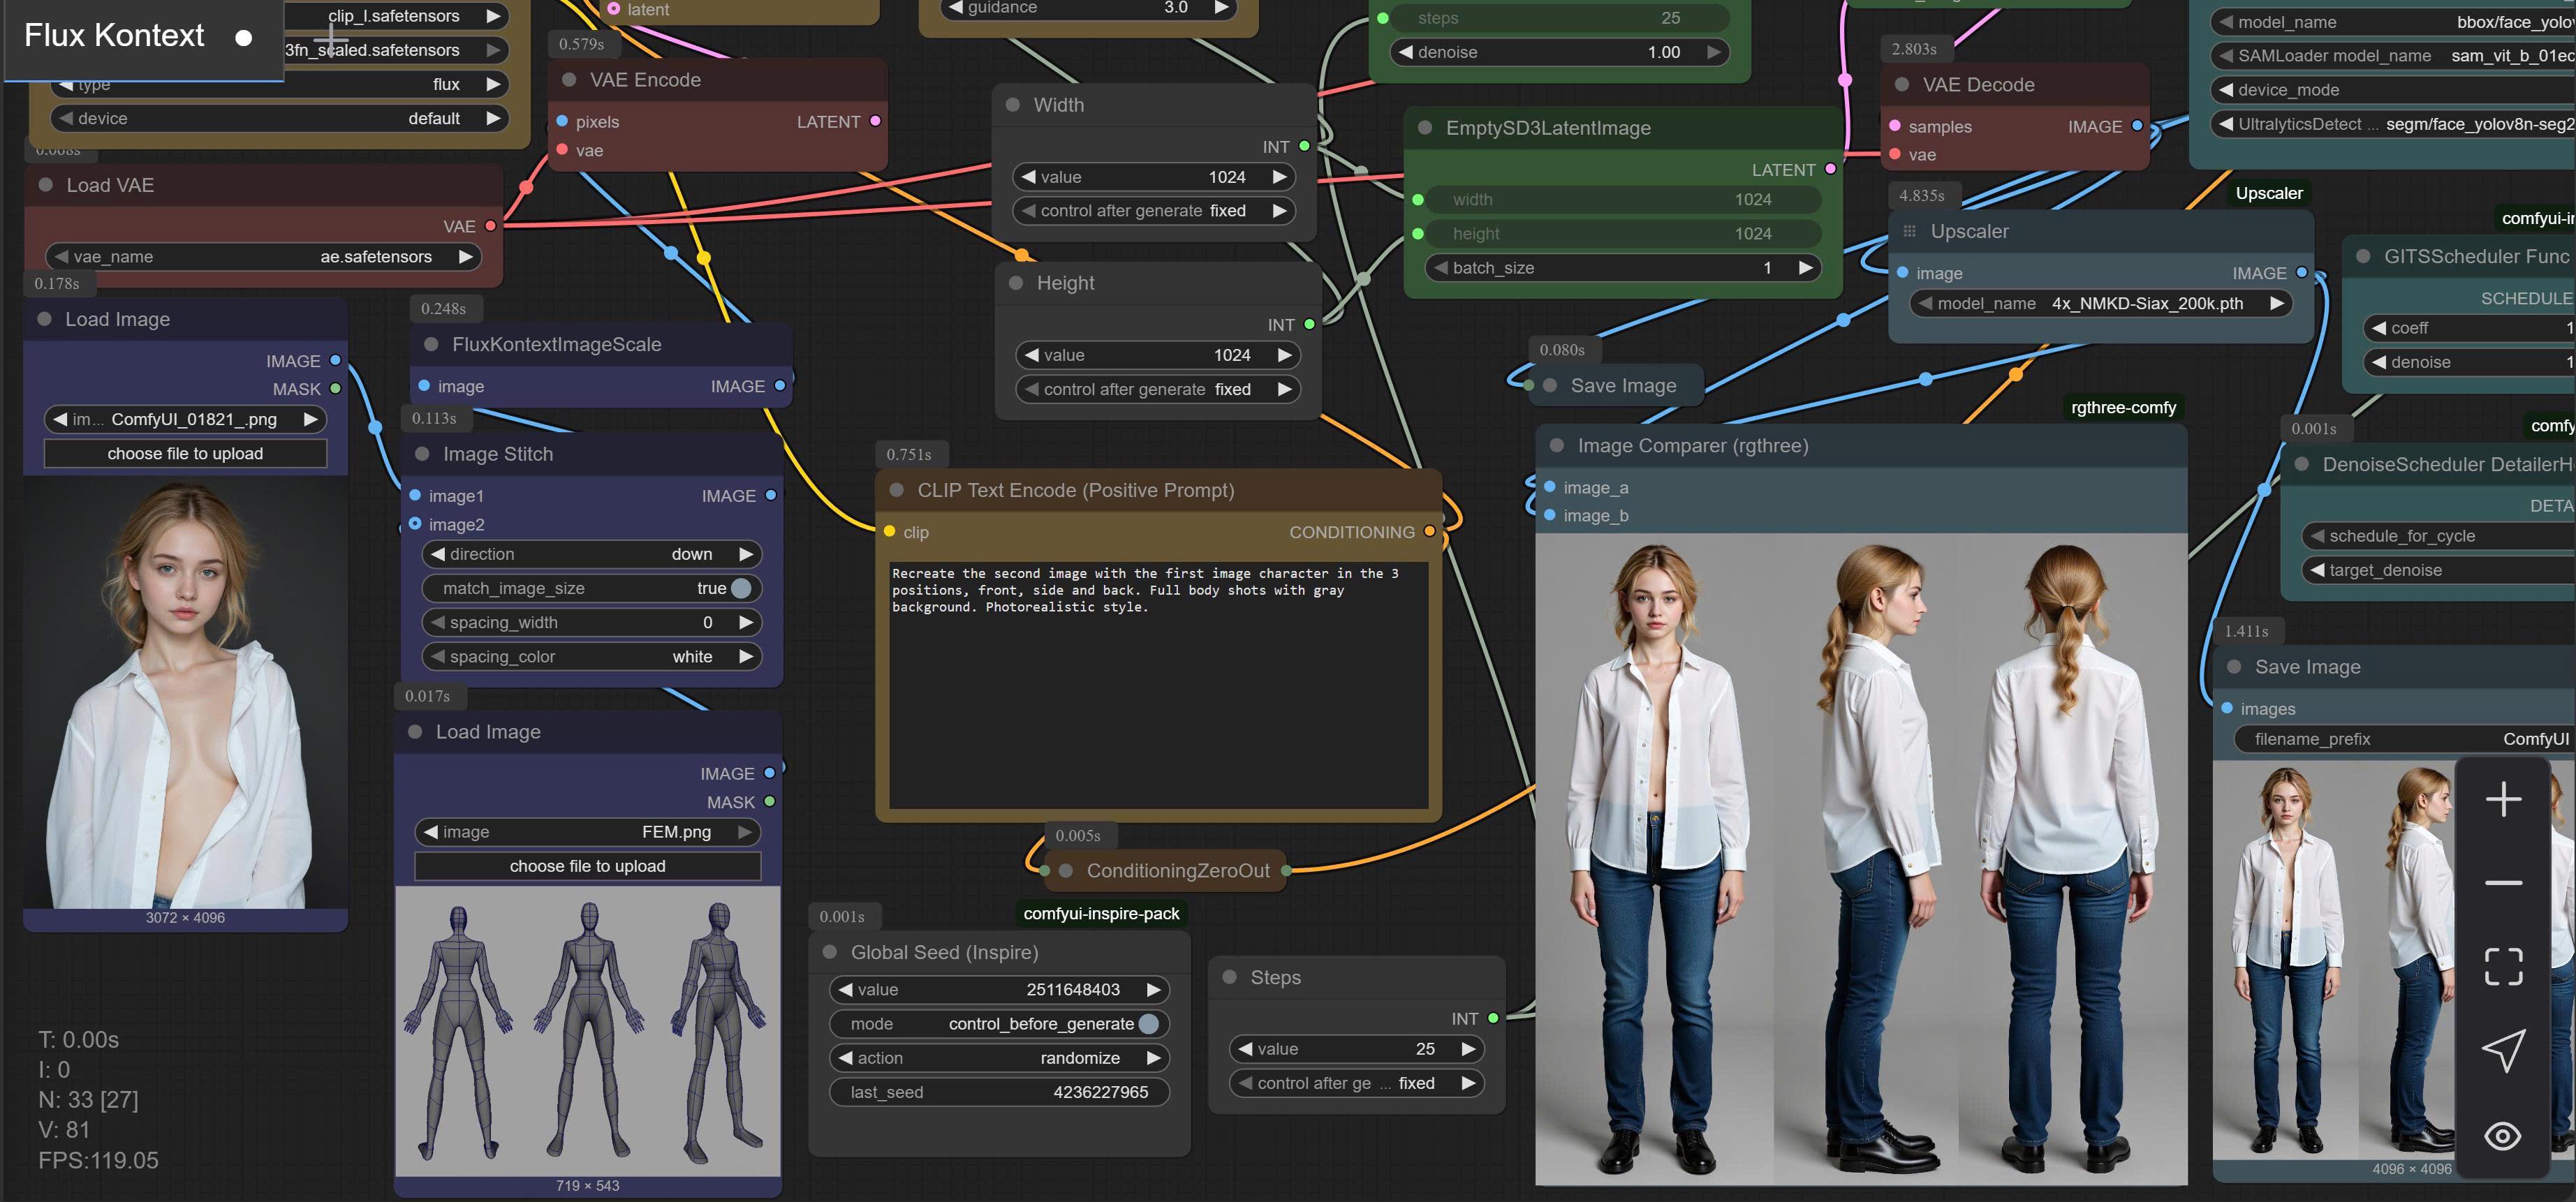
Task: Click the blonde woman portrait preview thumbnail
Action: [x=185, y=693]
